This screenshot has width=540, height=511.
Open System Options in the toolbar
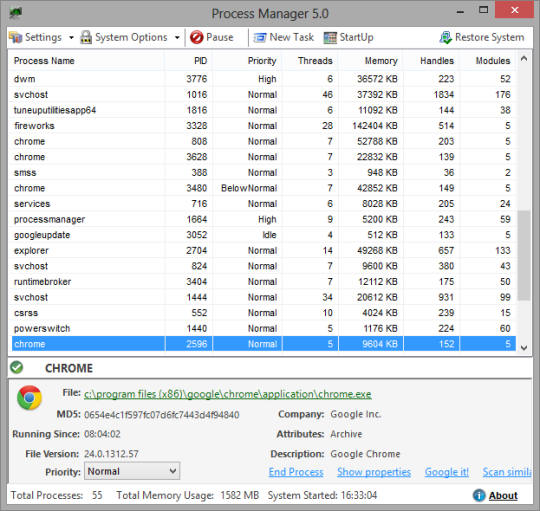(x=124, y=37)
